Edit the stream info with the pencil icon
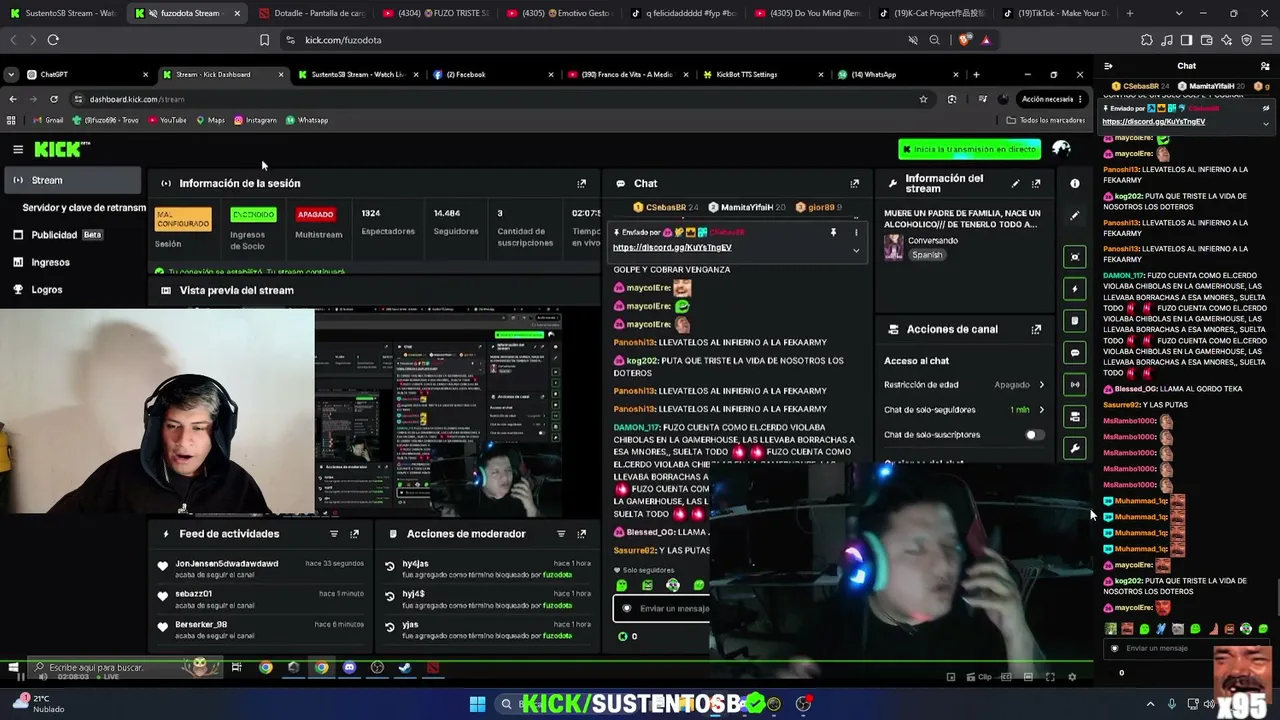1280x720 pixels. point(1015,183)
